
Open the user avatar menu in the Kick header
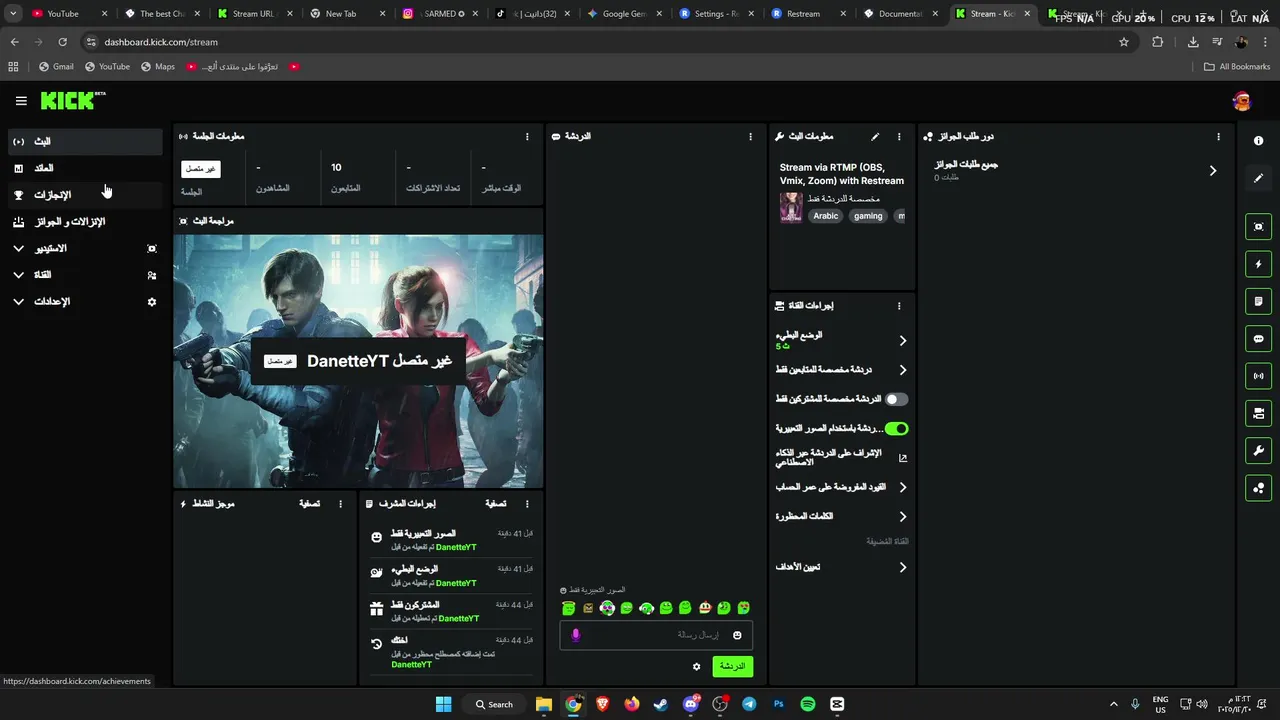click(x=1242, y=101)
